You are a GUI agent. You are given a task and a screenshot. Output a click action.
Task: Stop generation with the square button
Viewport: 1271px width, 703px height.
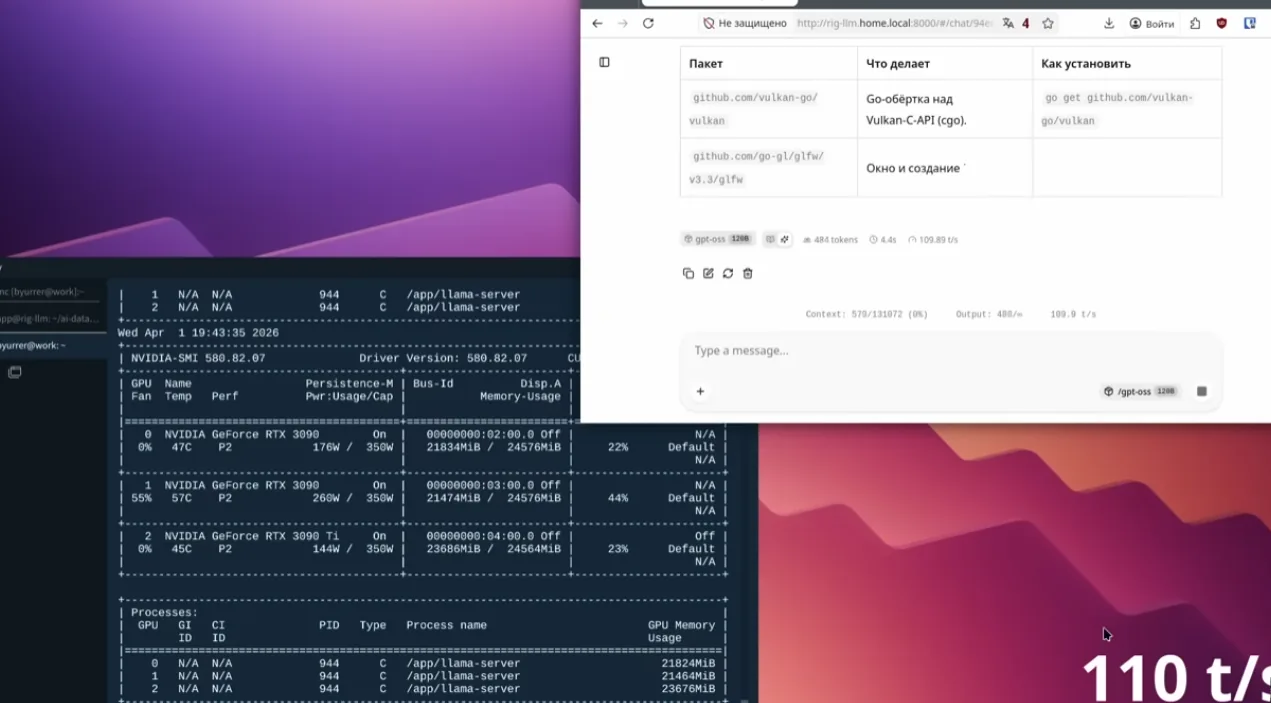point(1202,391)
